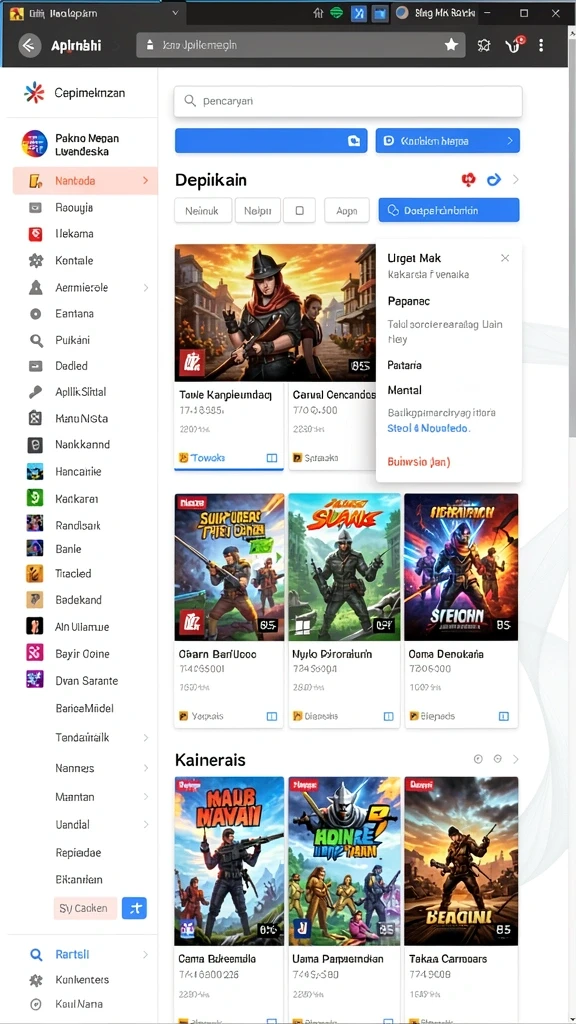Open the three-dot browser menu

(541, 45)
